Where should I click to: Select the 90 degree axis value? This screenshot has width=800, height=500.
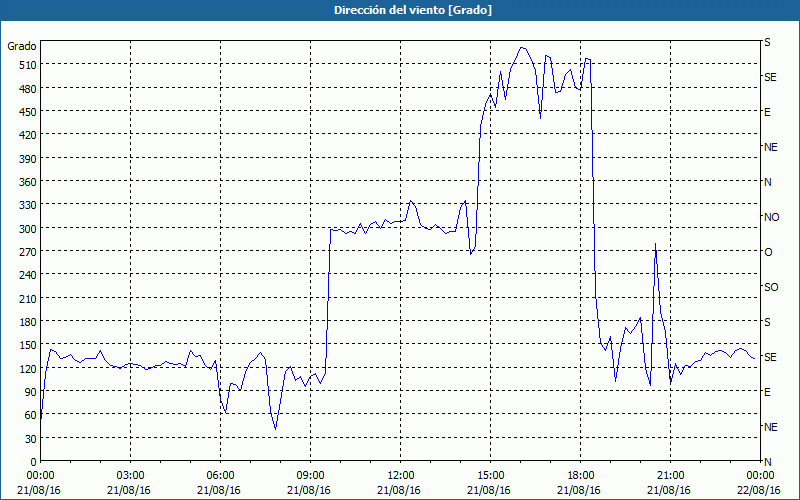pos(31,392)
